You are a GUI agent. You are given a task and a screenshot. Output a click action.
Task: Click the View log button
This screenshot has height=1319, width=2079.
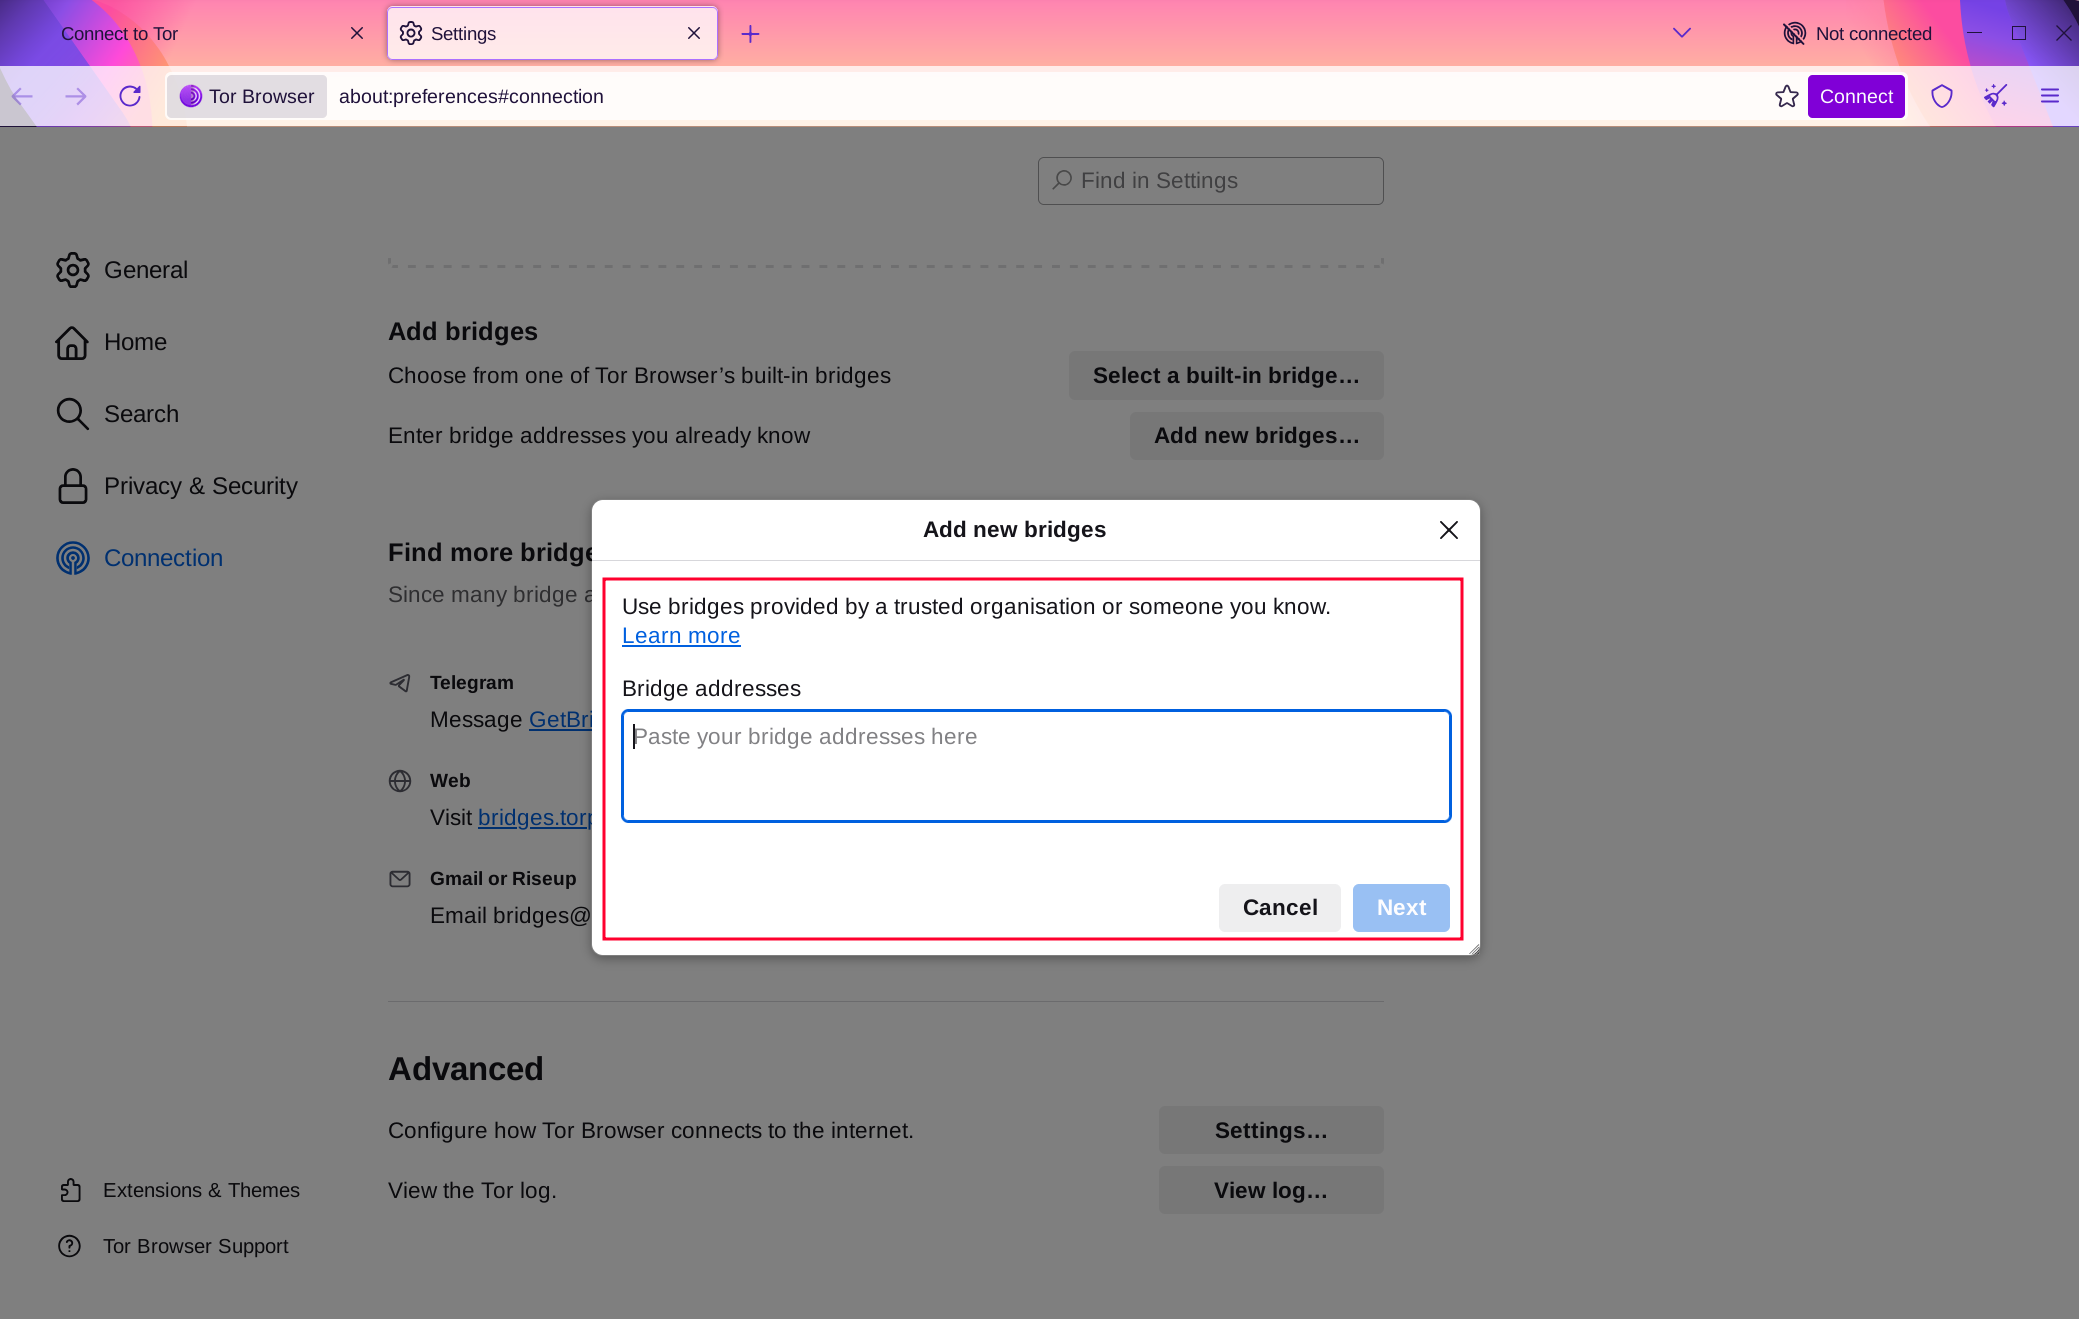pyautogui.click(x=1271, y=1190)
